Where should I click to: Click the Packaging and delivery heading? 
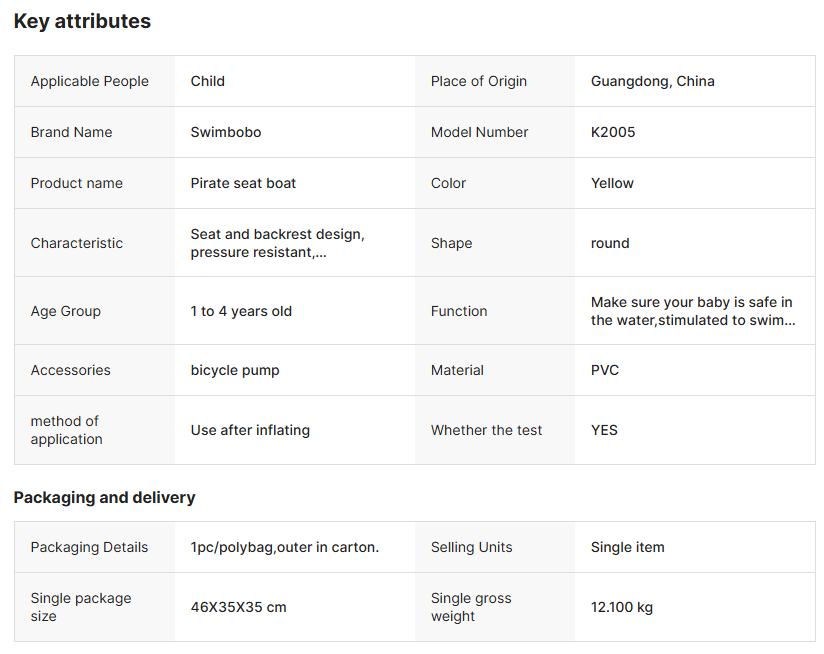[x=104, y=497]
